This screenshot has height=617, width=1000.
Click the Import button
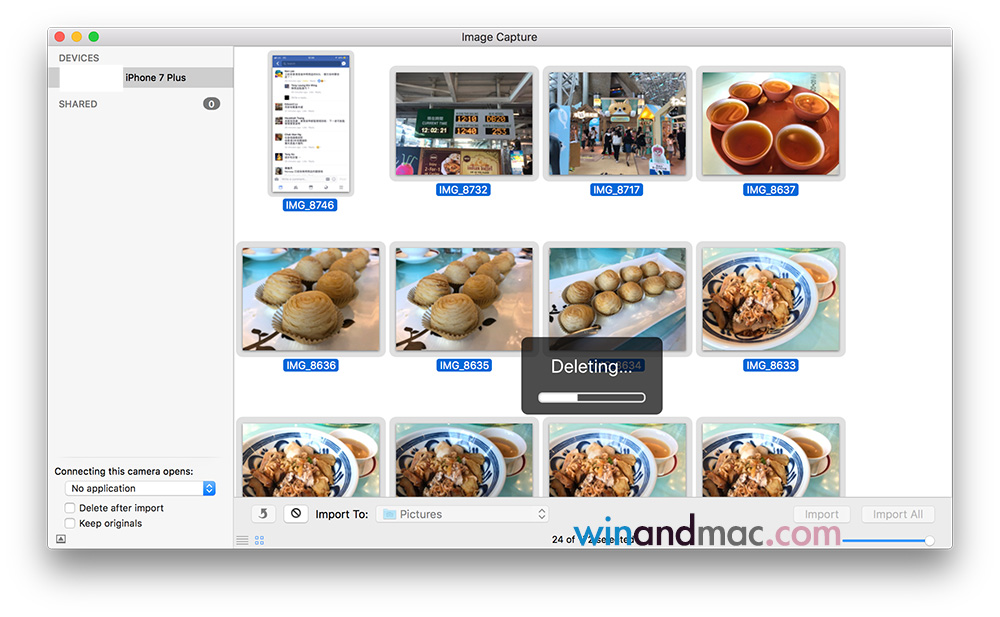821,514
